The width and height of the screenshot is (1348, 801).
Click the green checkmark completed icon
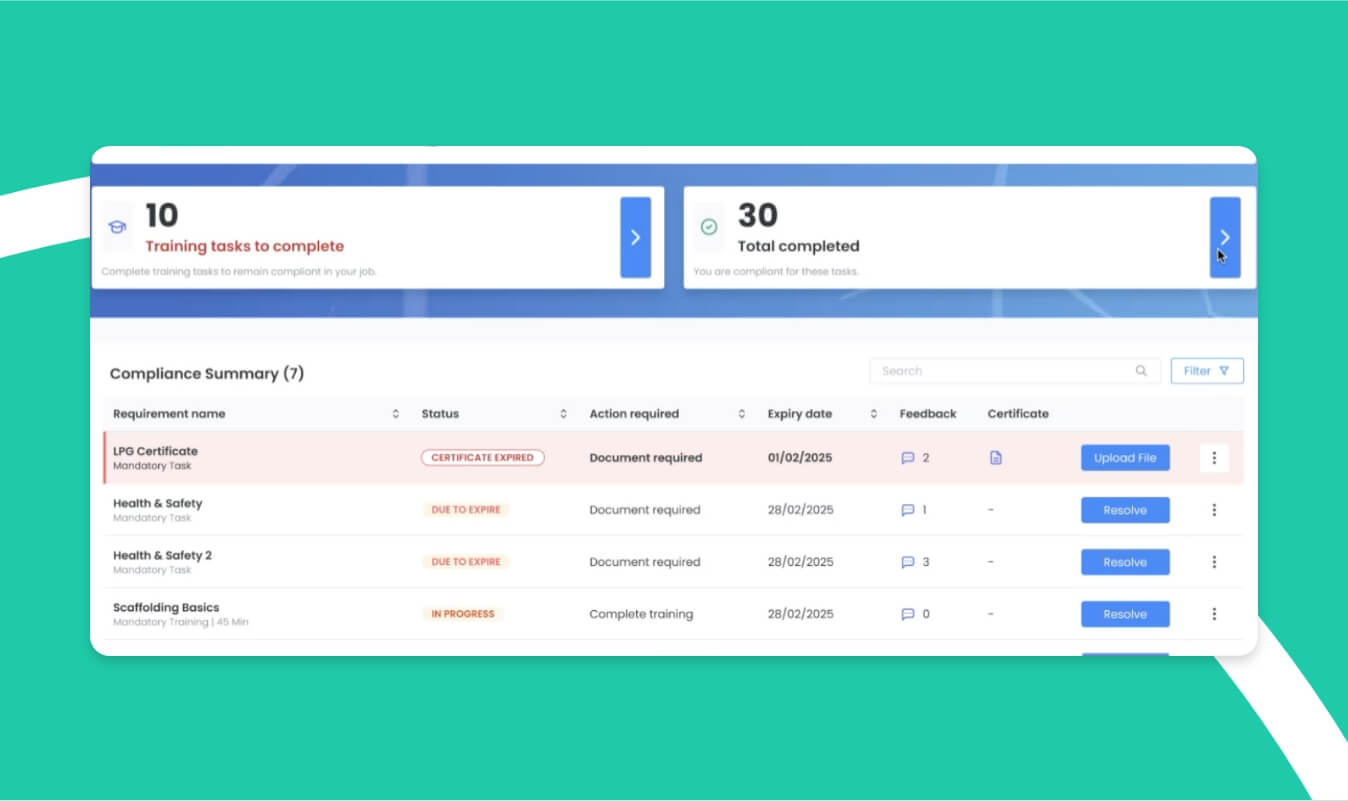coord(709,227)
